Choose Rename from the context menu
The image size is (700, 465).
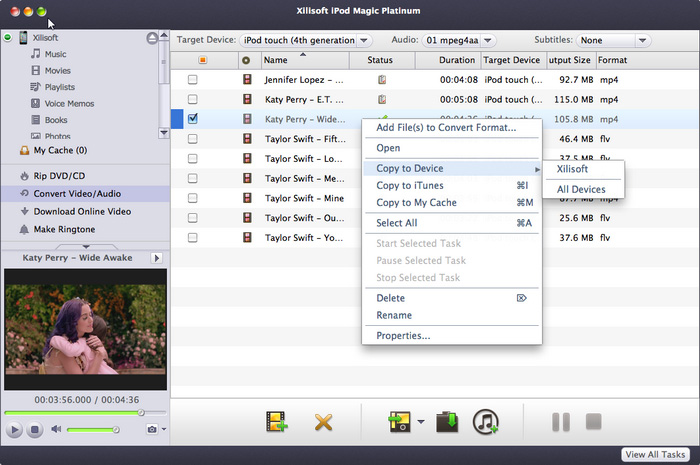click(x=452, y=315)
